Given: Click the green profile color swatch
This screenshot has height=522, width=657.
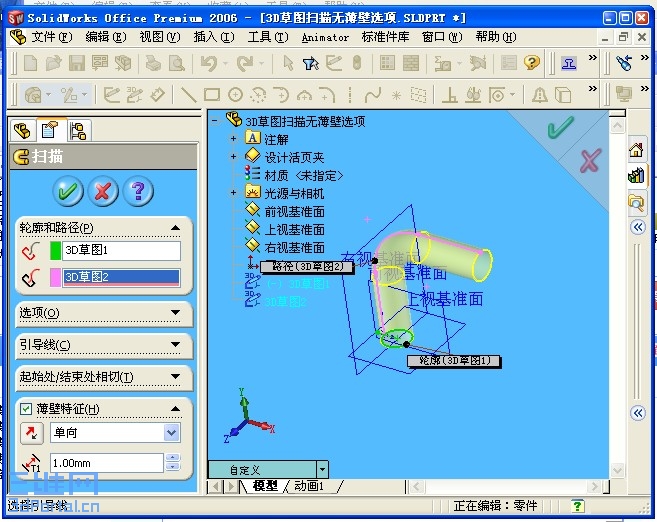Looking at the screenshot, I should [55, 251].
